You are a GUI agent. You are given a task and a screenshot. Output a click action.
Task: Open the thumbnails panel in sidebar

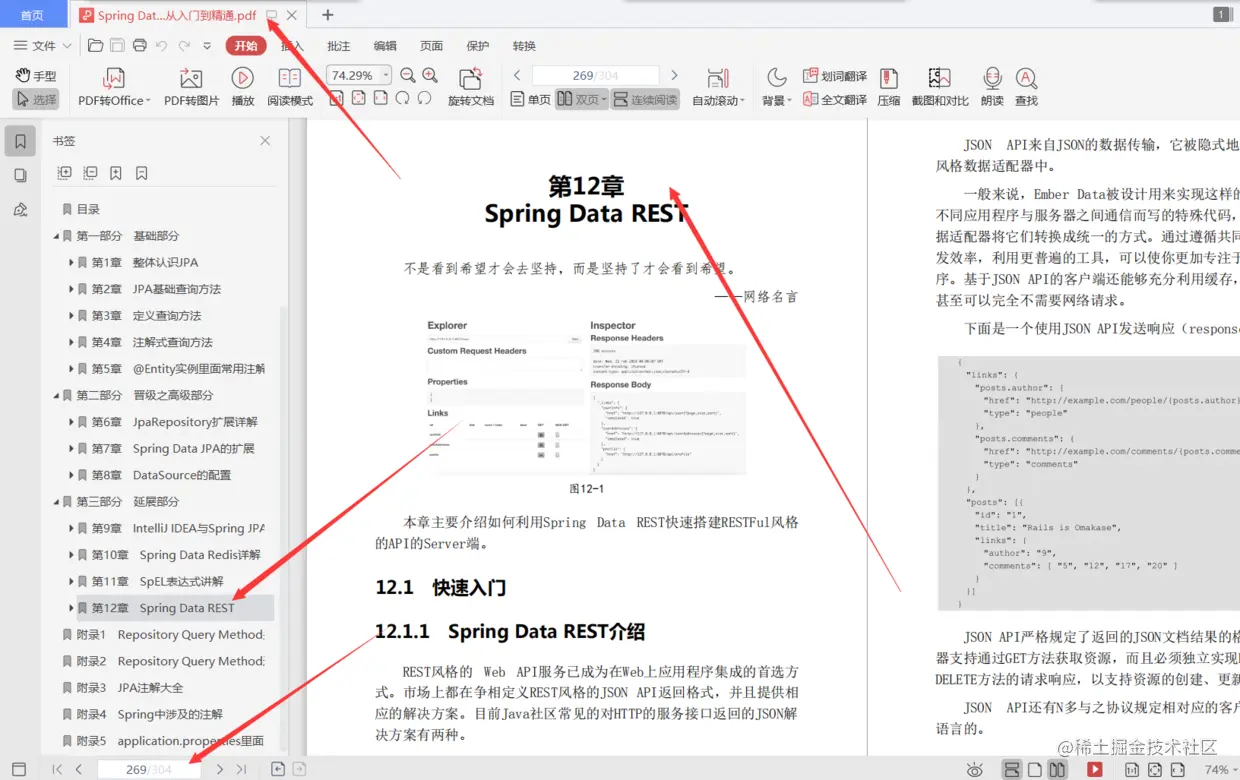(20, 175)
